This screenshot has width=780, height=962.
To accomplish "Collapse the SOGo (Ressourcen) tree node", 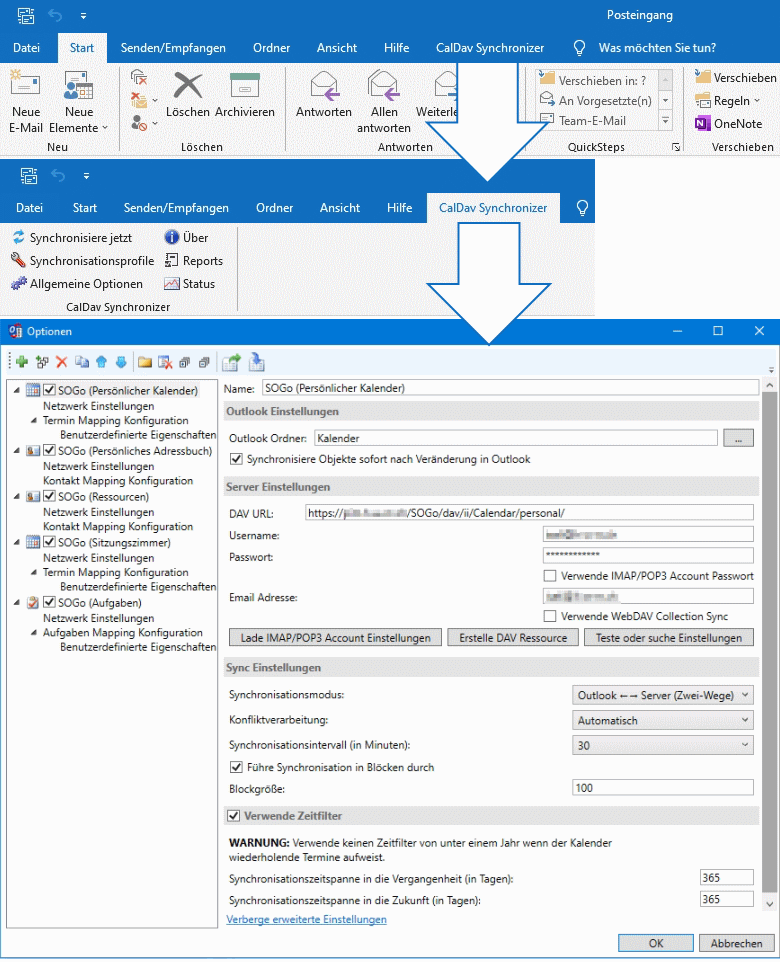I will point(17,496).
